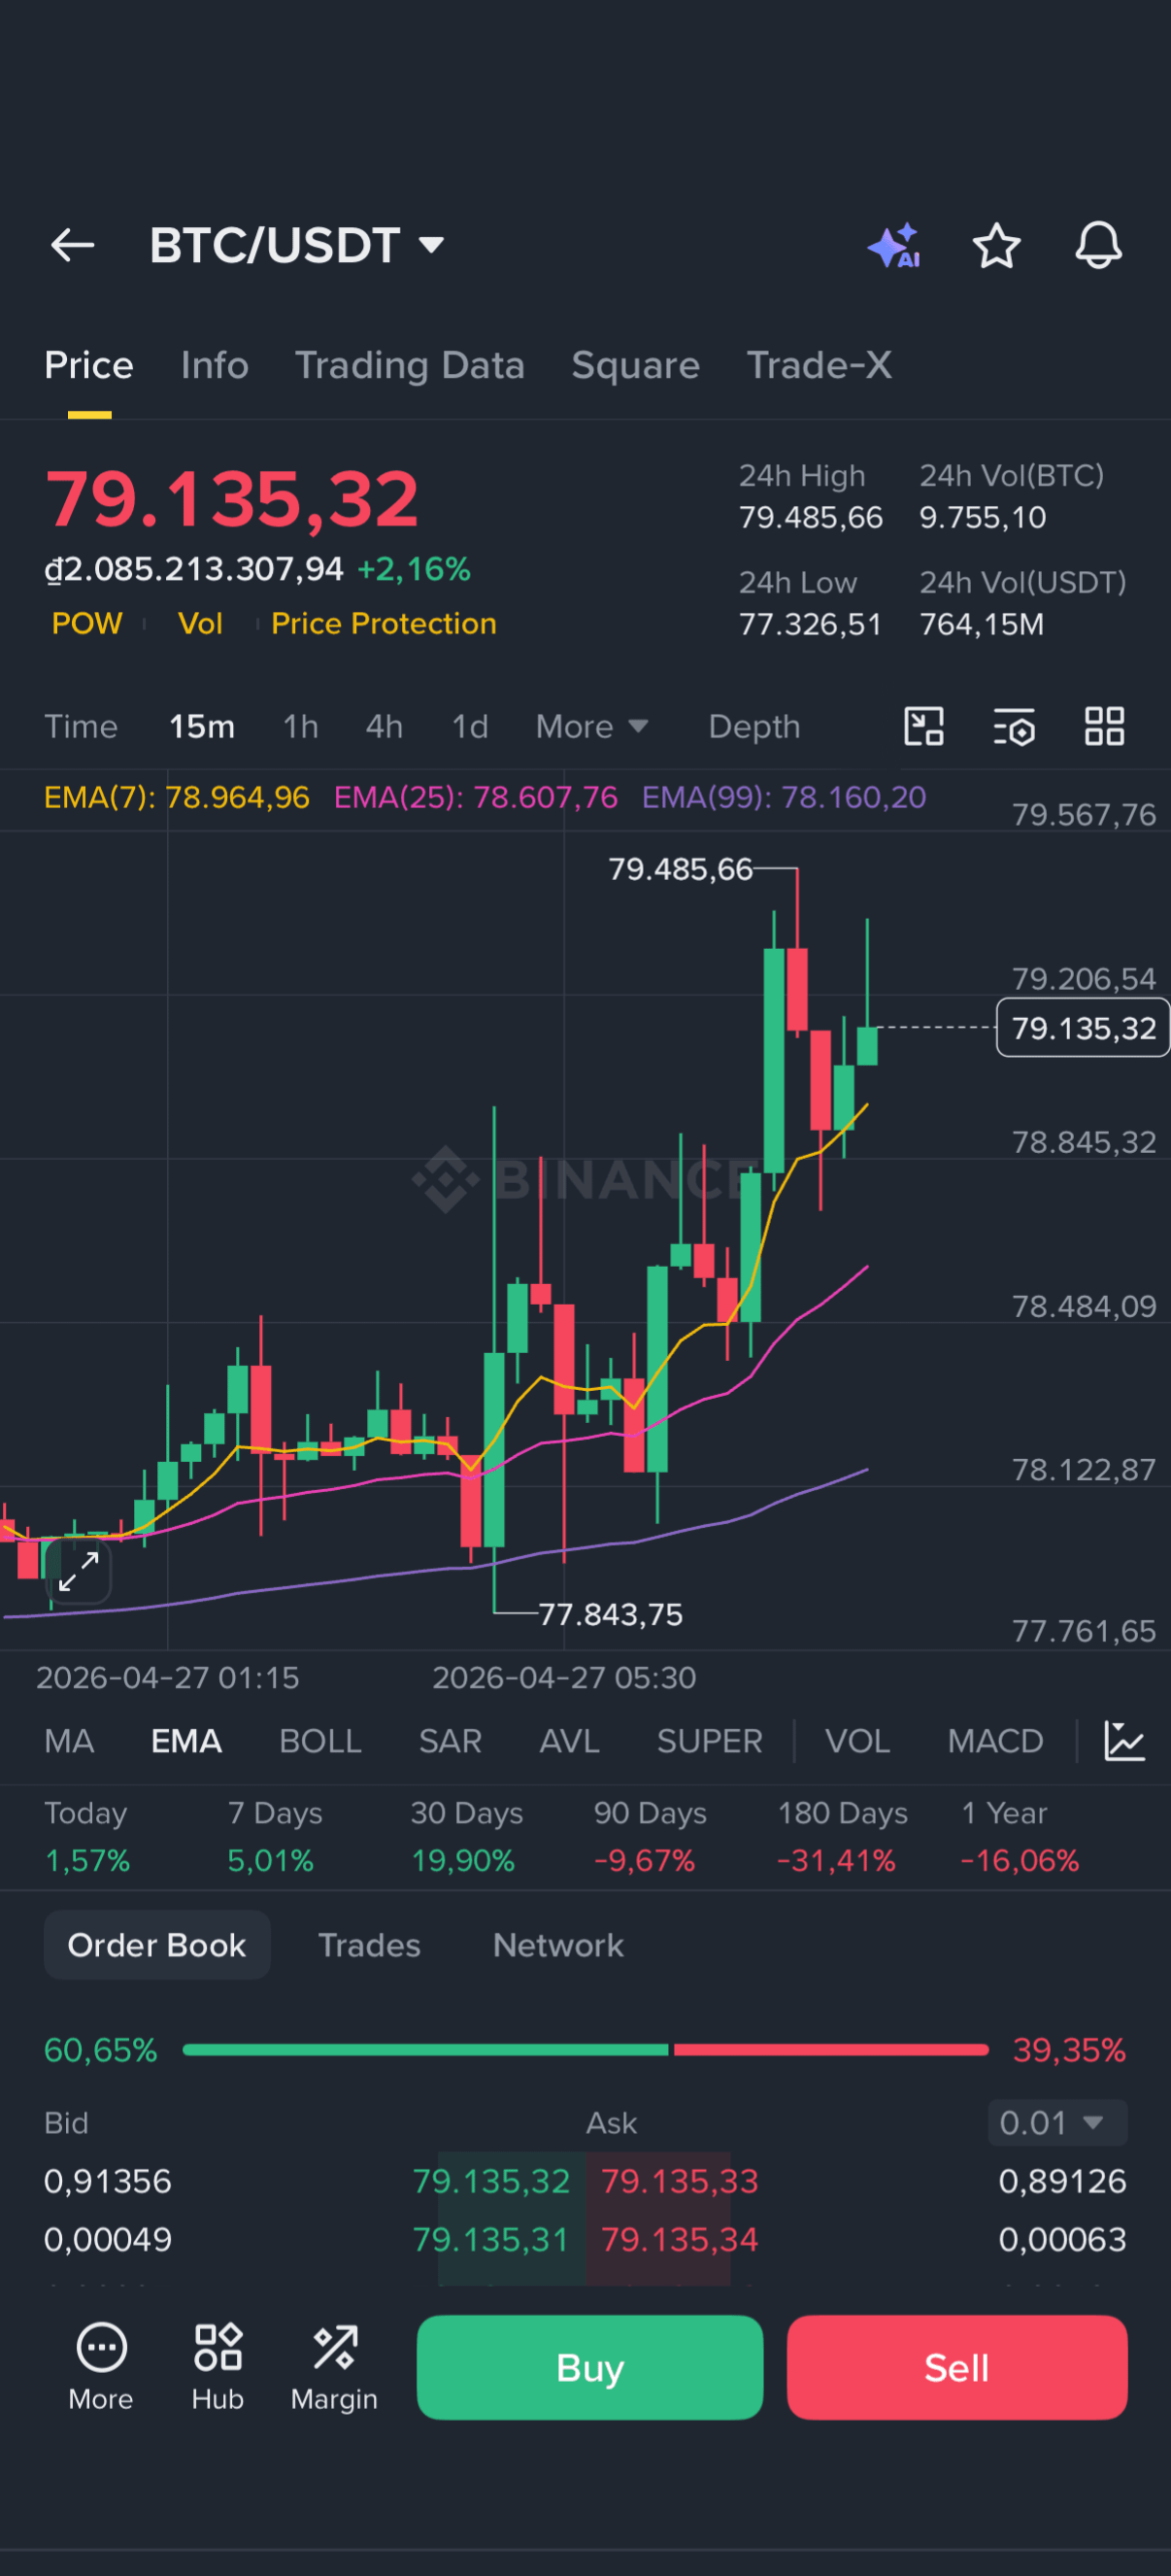Open the Network tab

coord(558,1945)
